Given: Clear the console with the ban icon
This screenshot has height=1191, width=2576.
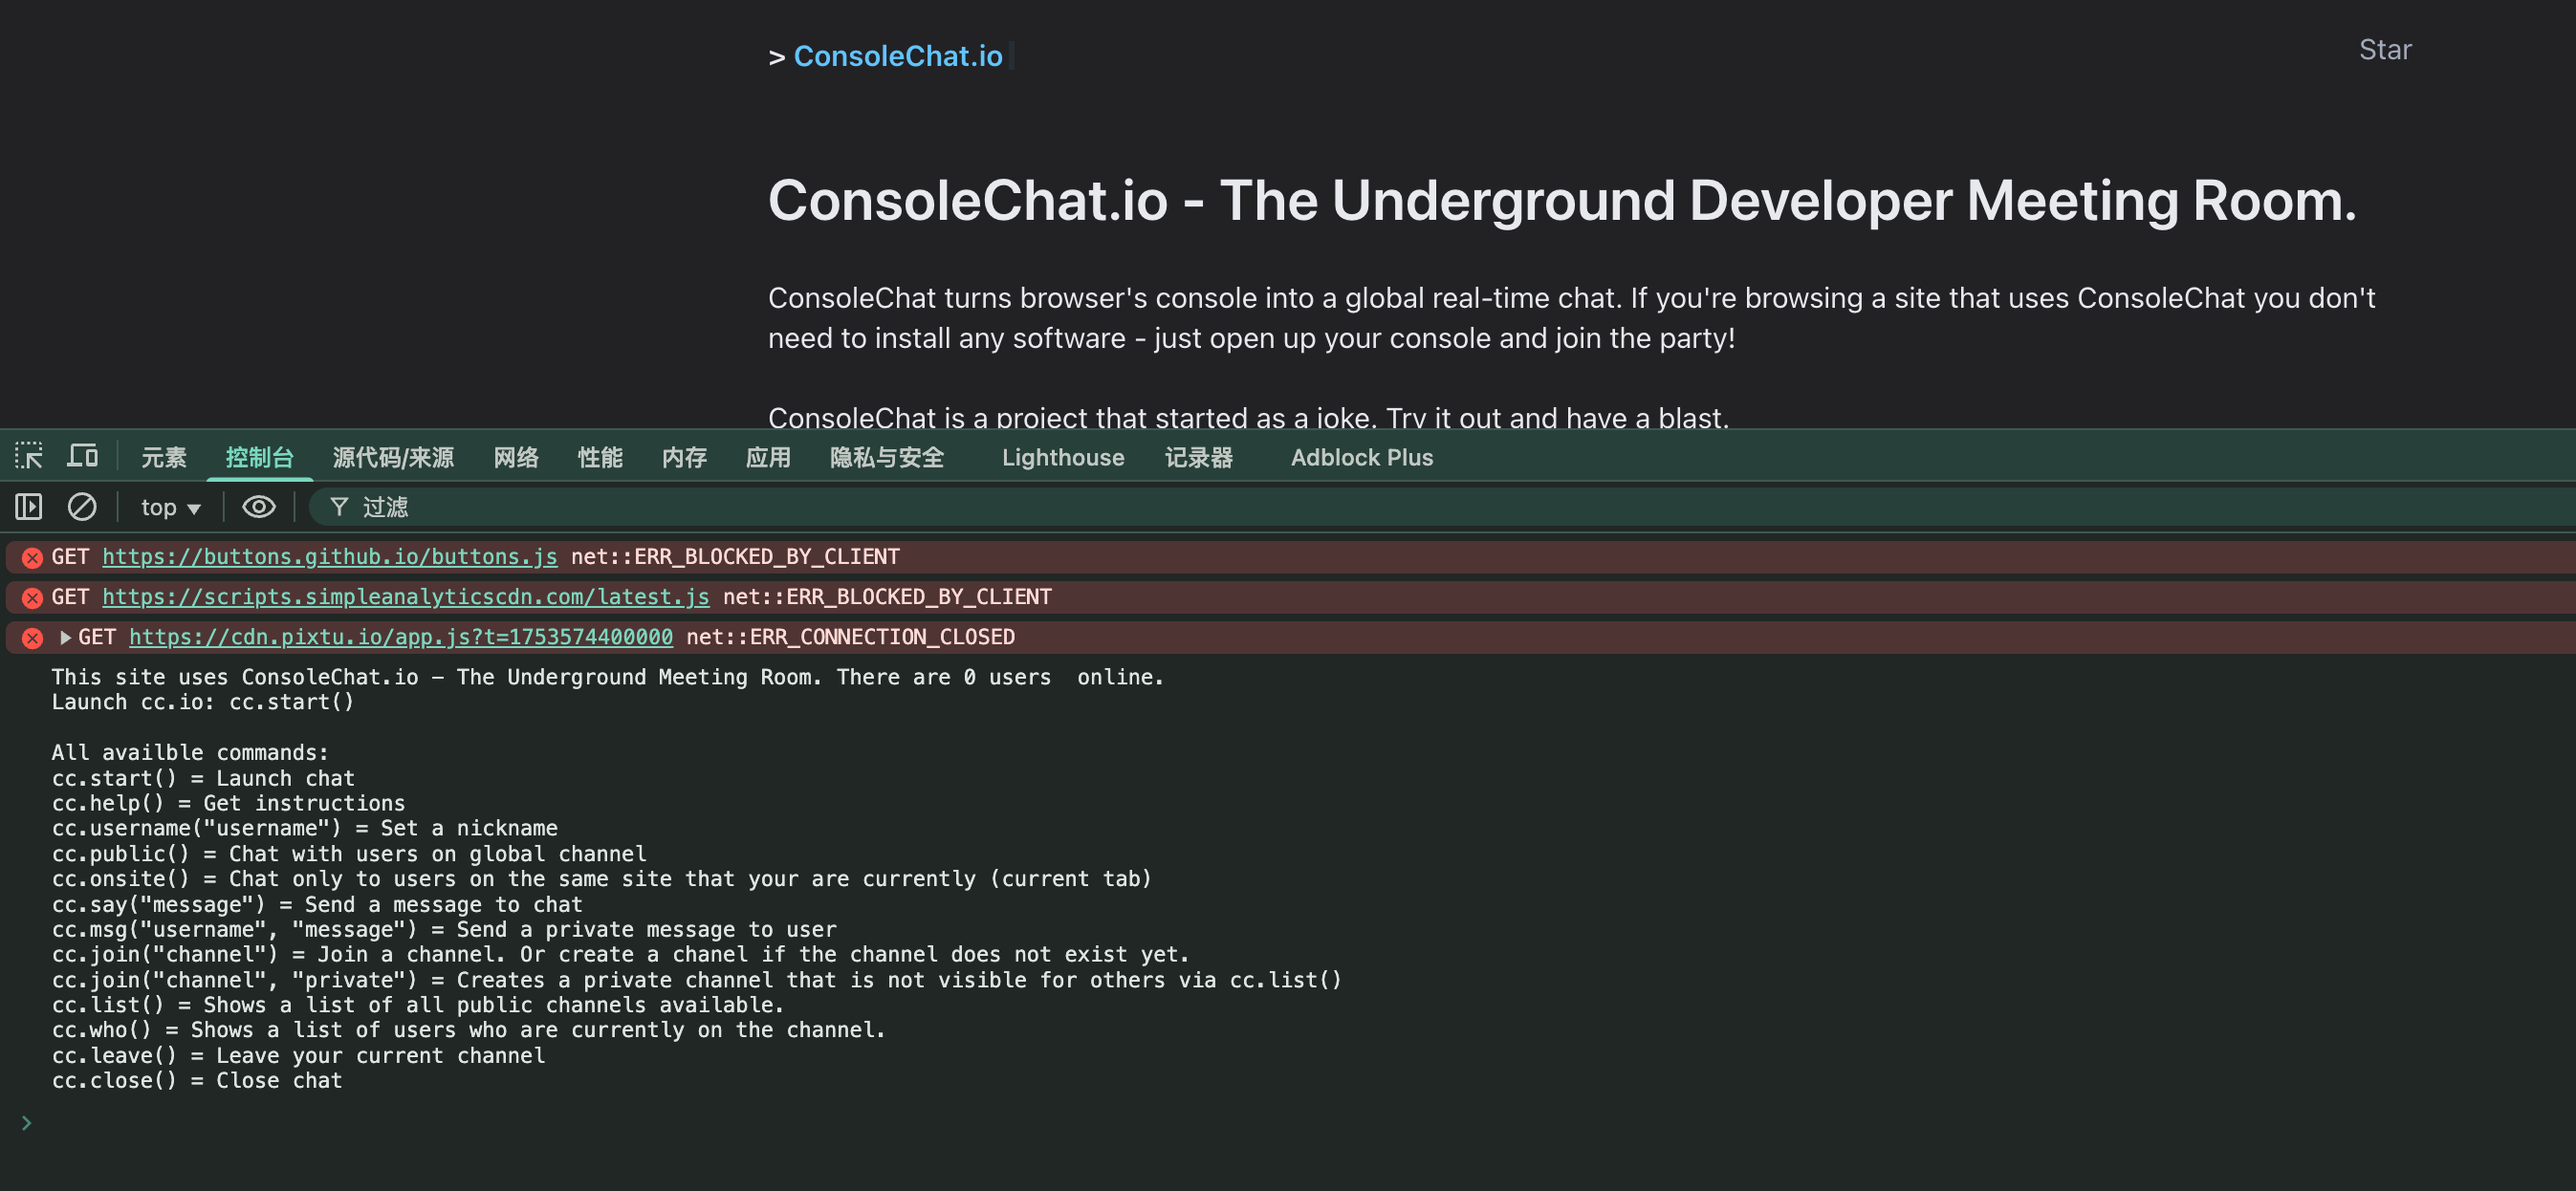Looking at the screenshot, I should [82, 507].
